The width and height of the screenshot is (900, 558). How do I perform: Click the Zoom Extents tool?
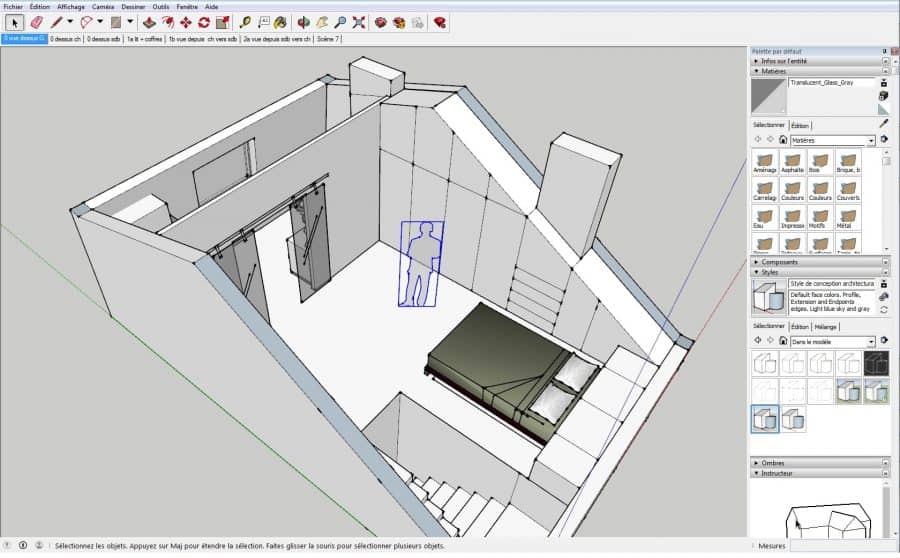point(359,22)
